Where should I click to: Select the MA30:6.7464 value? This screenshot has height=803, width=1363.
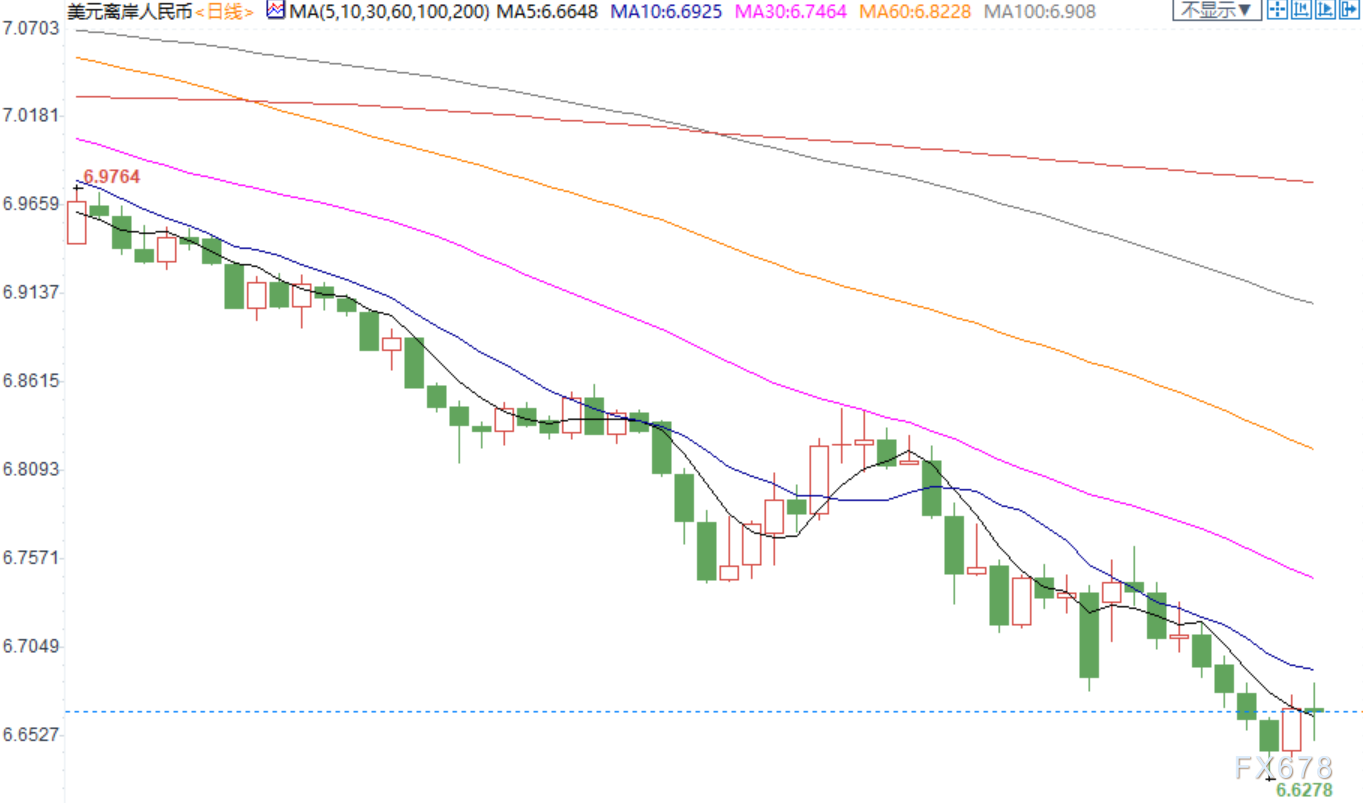(790, 12)
